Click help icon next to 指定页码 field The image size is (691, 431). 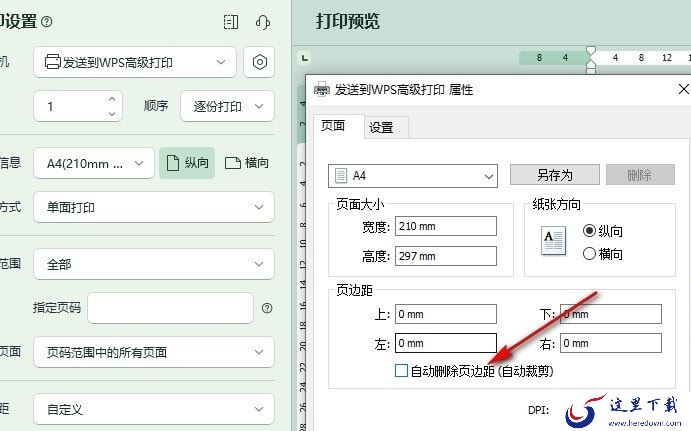[267, 308]
